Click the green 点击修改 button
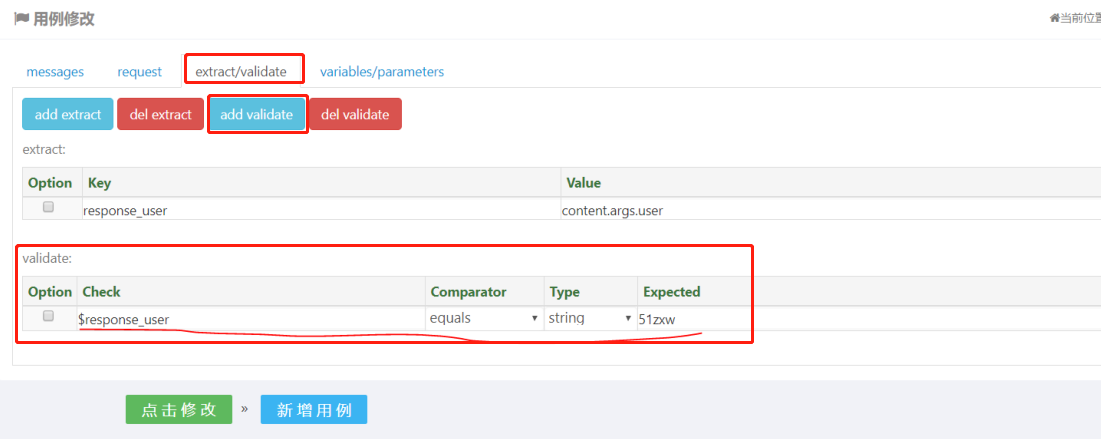This screenshot has width=1101, height=439. point(179,409)
